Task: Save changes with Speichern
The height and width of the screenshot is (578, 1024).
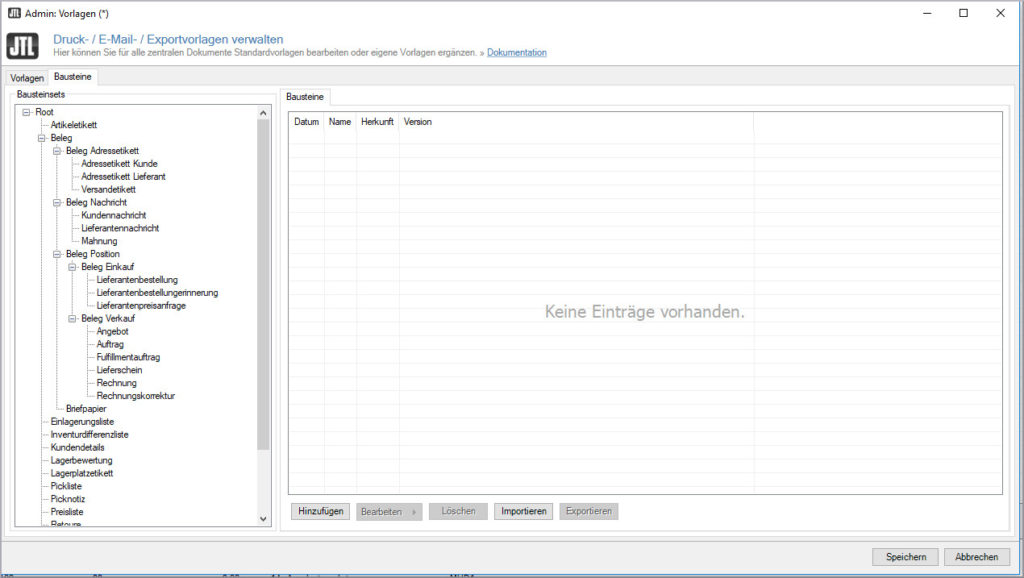Action: pos(905,557)
